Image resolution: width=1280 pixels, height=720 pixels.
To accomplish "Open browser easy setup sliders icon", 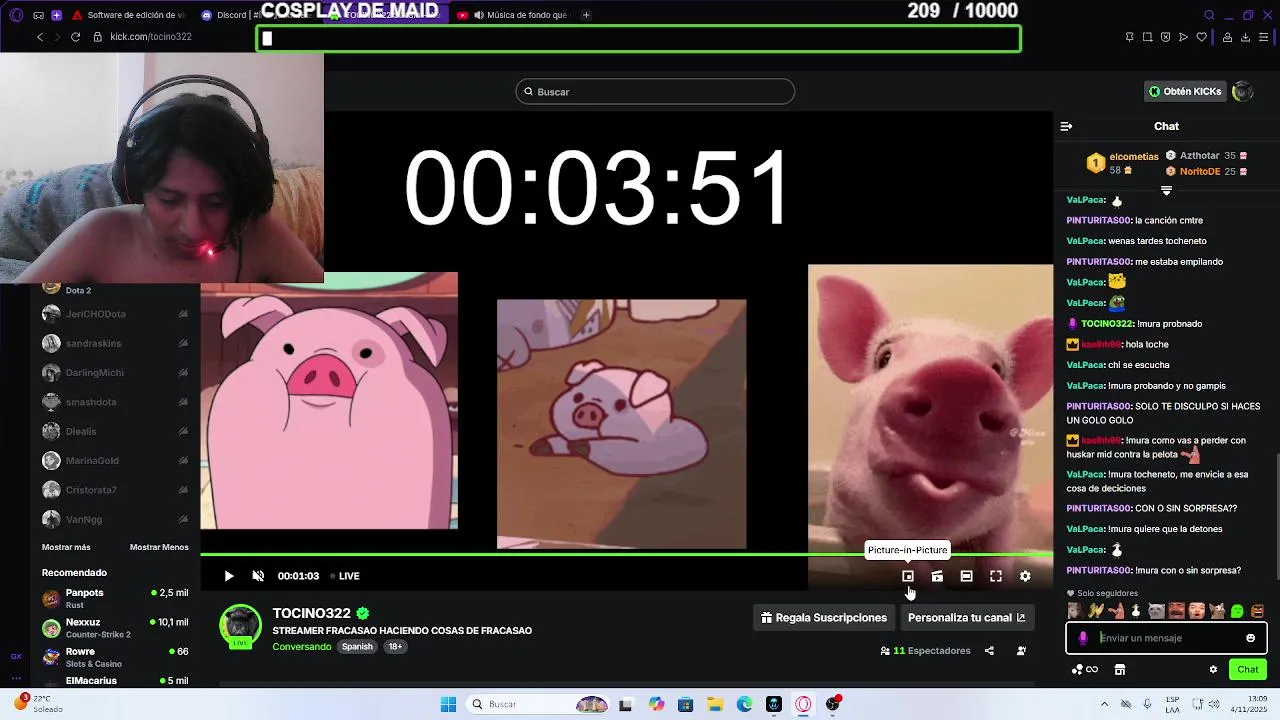I will pyautogui.click(x=1264, y=37).
